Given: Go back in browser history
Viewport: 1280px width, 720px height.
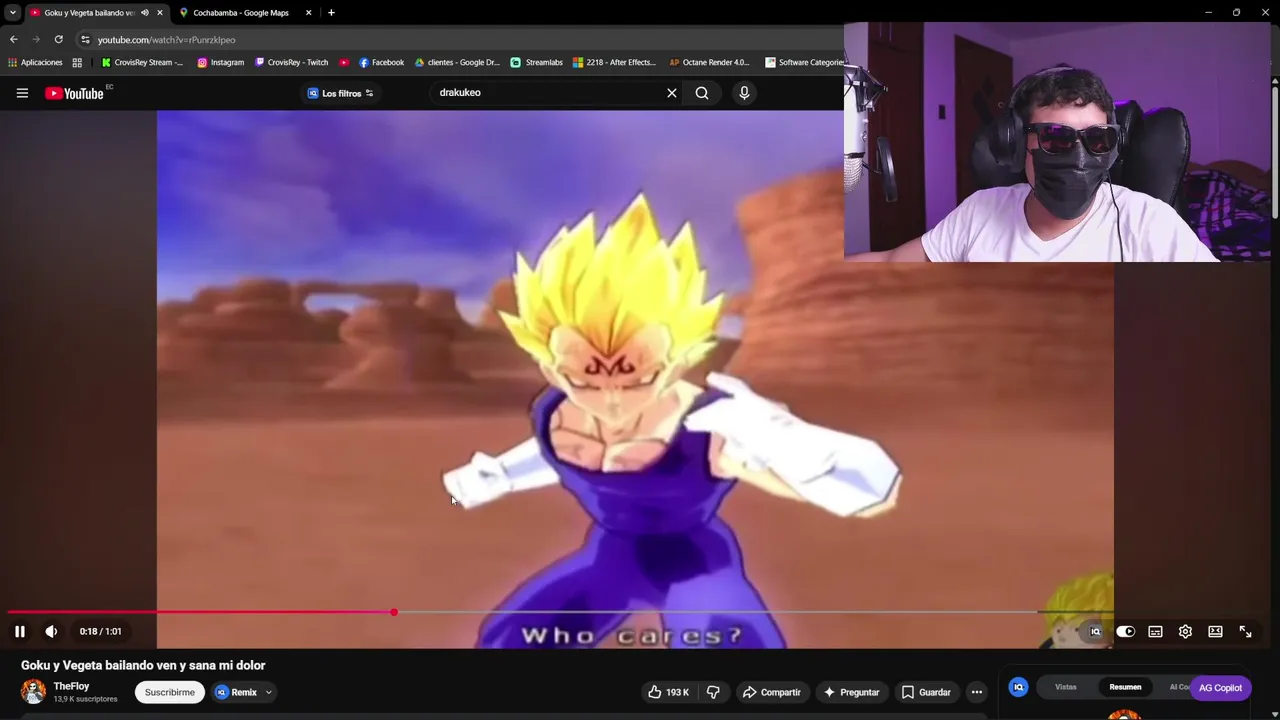Looking at the screenshot, I should coord(13,39).
